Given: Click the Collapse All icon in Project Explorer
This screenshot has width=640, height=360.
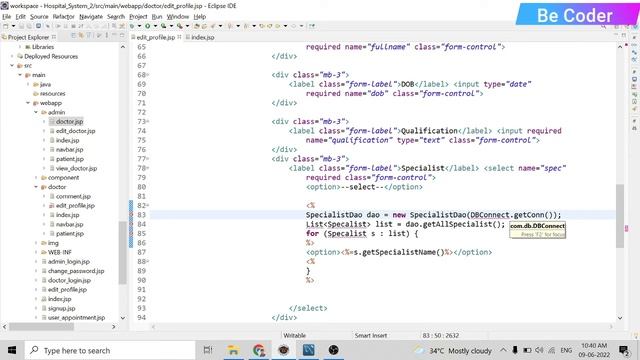Looking at the screenshot, I should 73,36.
